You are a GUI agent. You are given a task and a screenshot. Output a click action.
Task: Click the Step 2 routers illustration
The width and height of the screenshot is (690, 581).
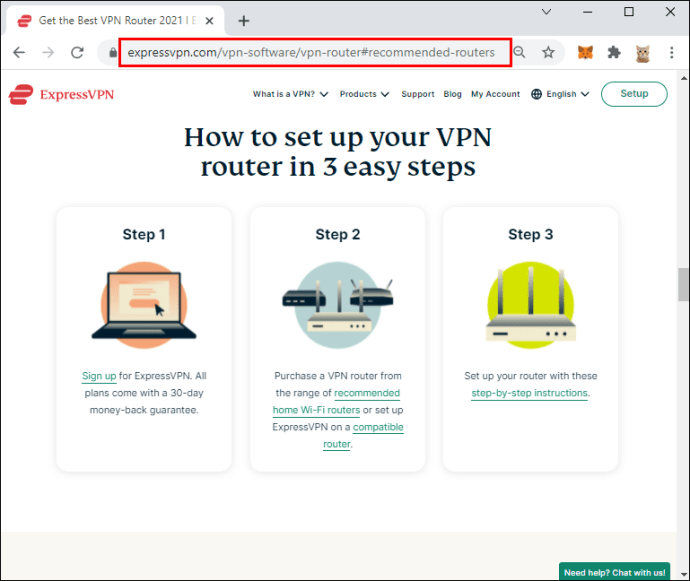tap(338, 305)
